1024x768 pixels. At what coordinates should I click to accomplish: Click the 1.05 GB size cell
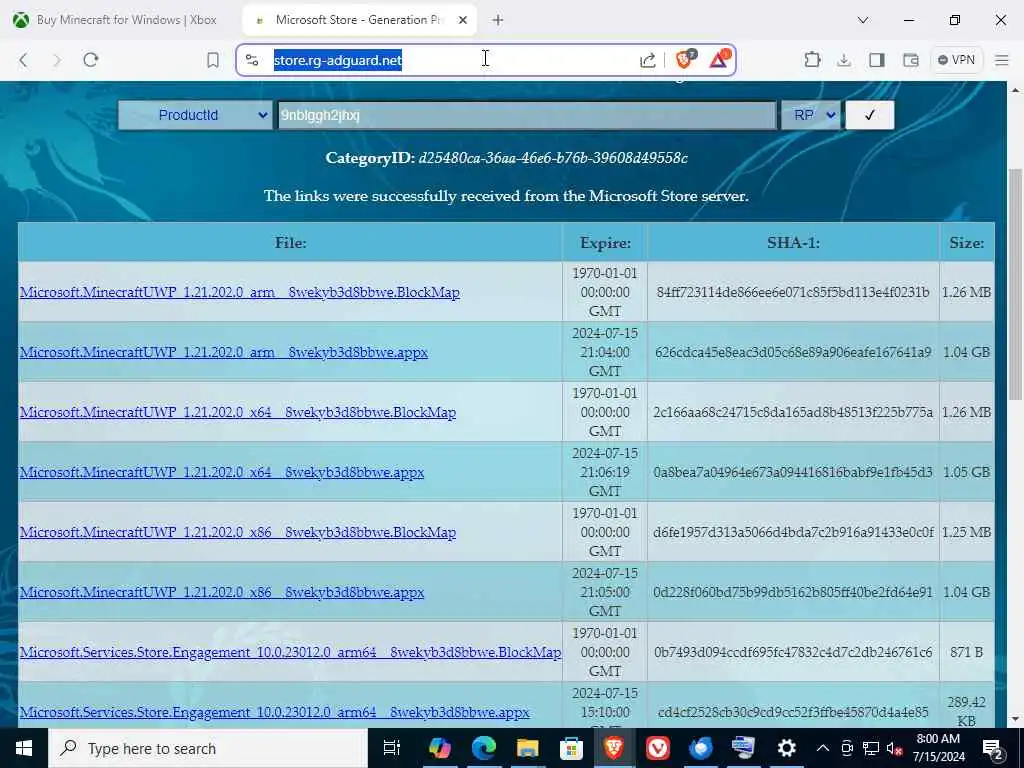(x=967, y=472)
